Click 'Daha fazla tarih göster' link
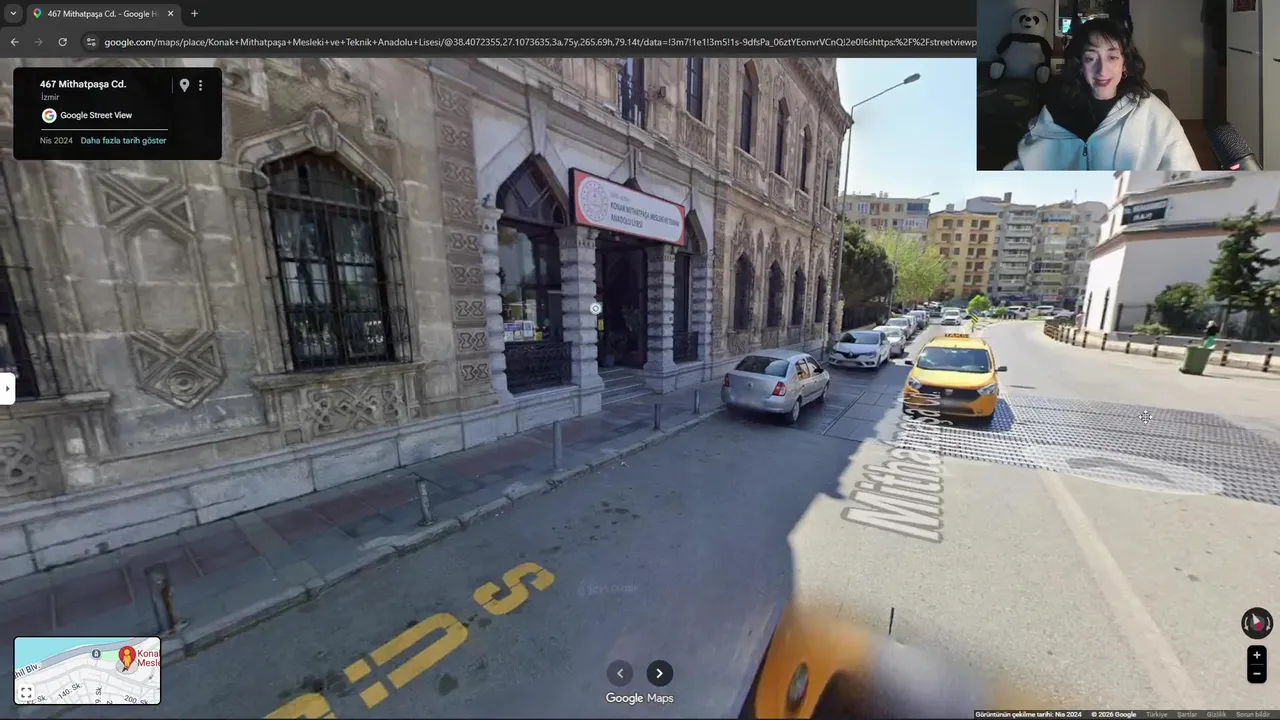This screenshot has height=720, width=1280. pos(123,141)
